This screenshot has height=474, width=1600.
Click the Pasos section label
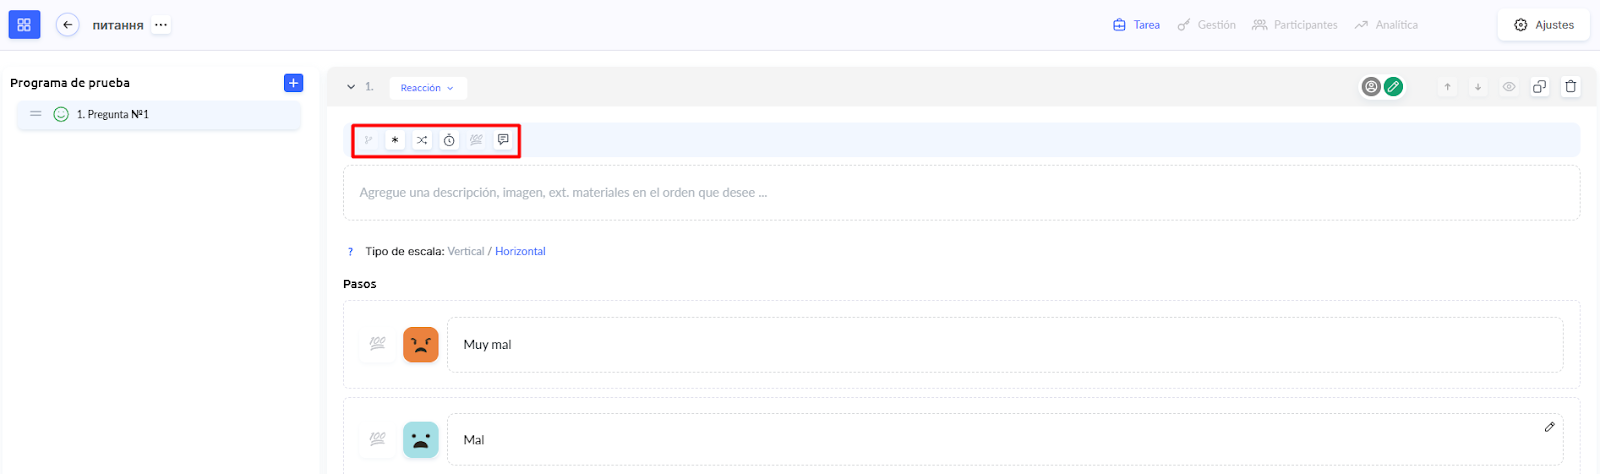click(359, 284)
